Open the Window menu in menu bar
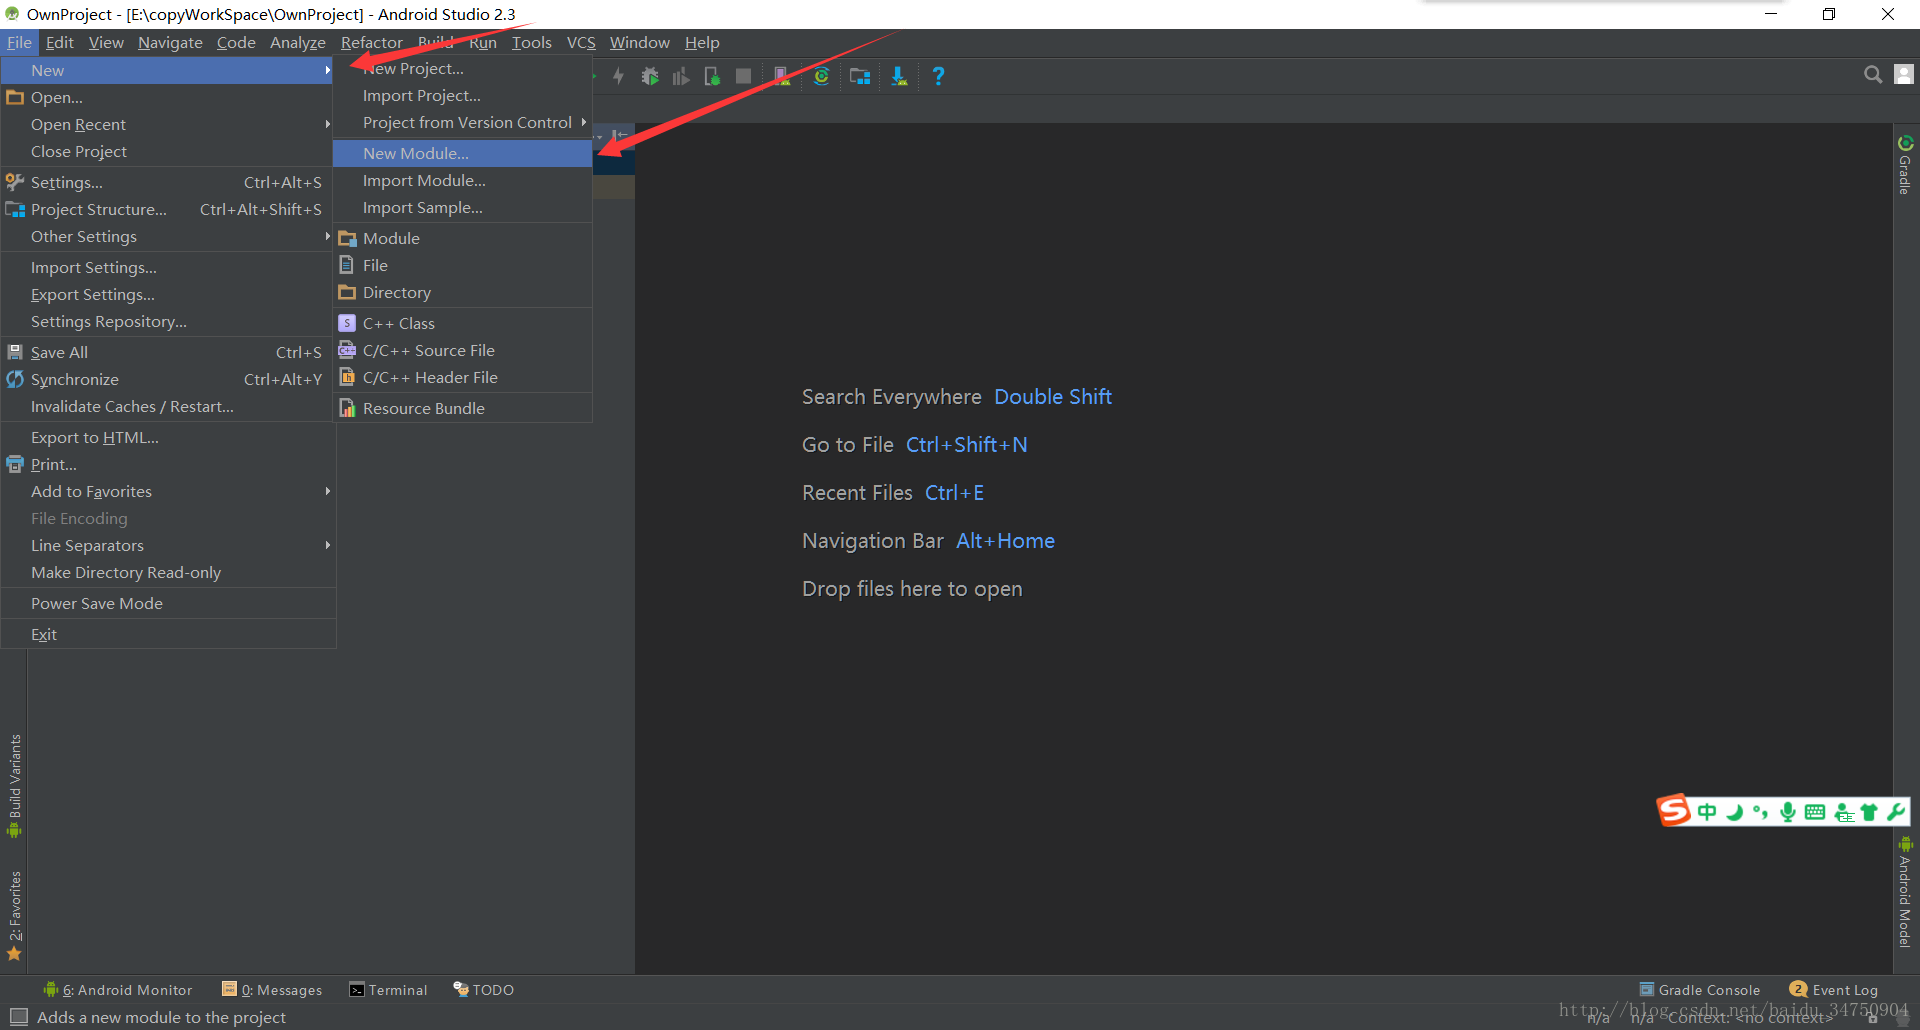Viewport: 1920px width, 1030px height. (x=640, y=42)
